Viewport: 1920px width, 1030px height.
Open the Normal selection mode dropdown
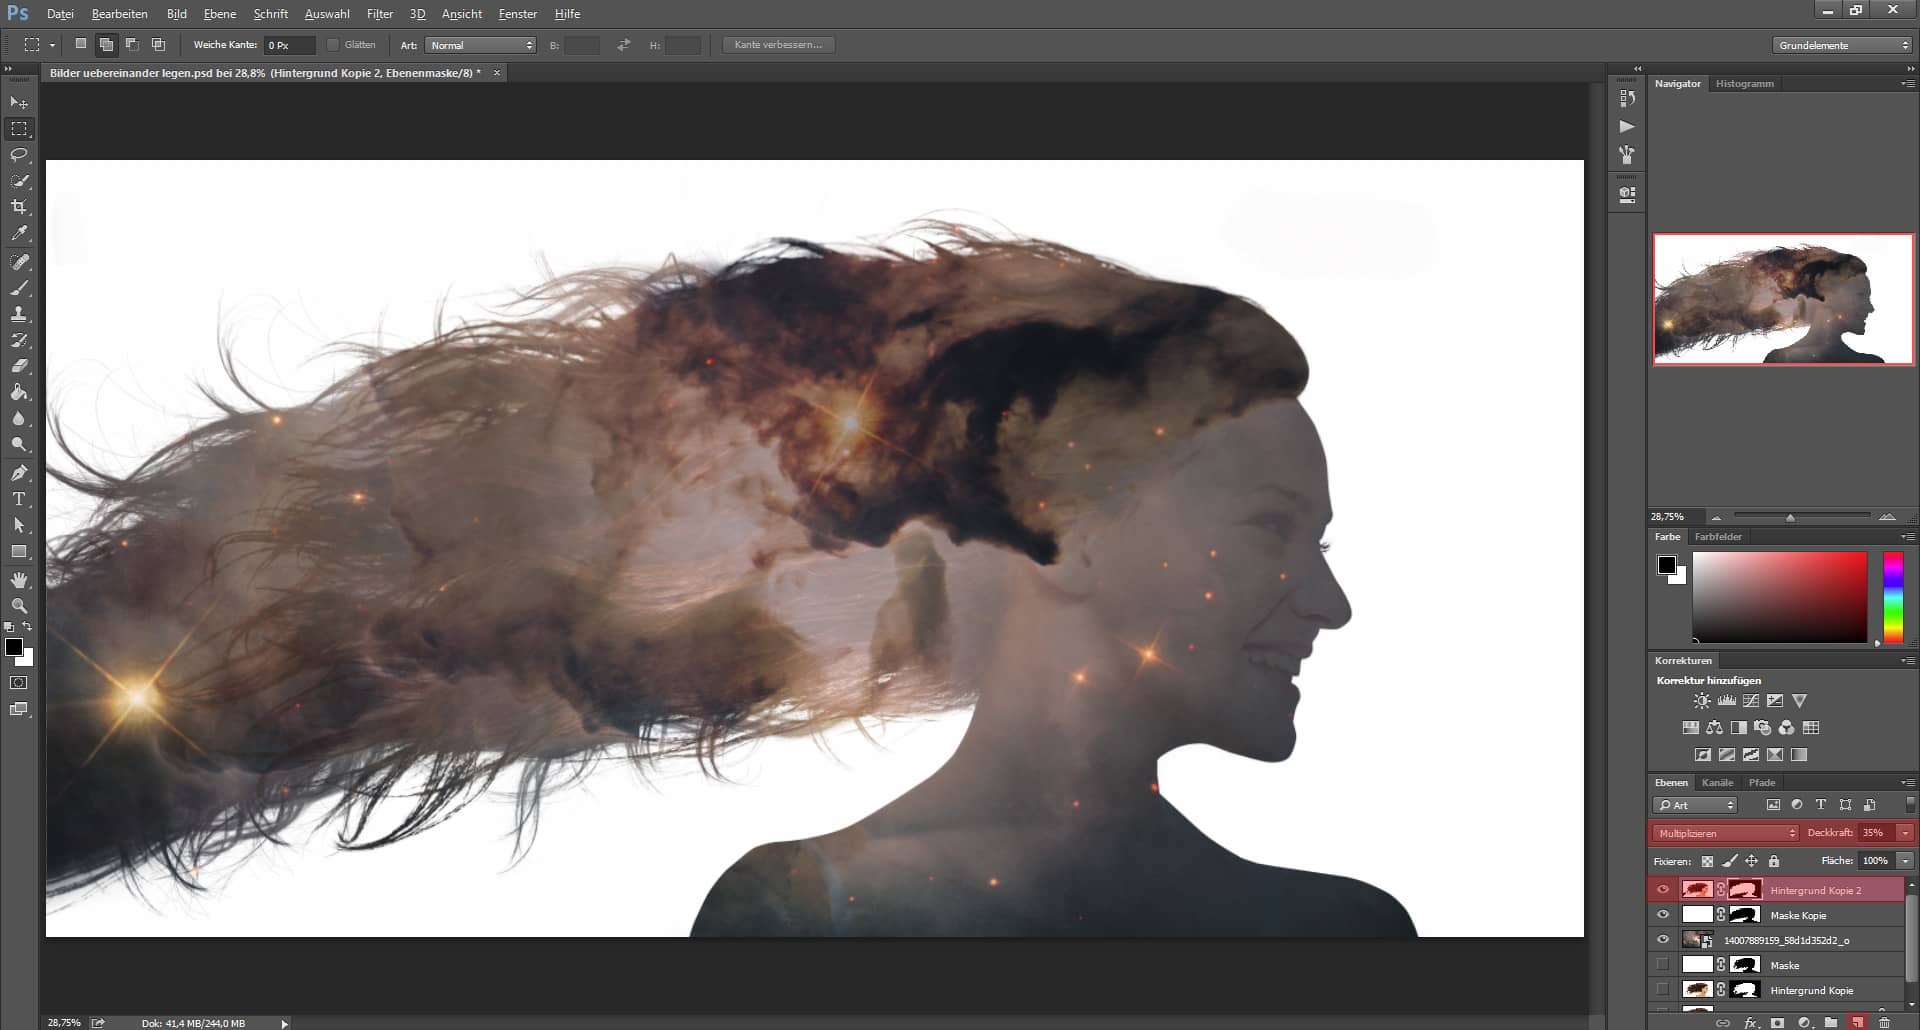(480, 44)
